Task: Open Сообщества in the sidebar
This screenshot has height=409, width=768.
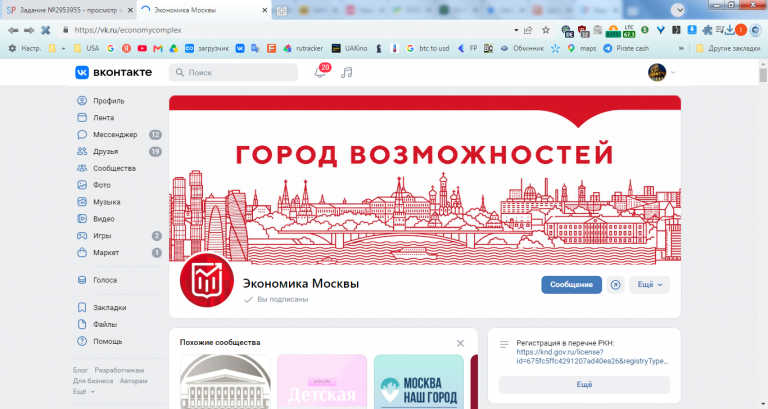Action: point(119,168)
